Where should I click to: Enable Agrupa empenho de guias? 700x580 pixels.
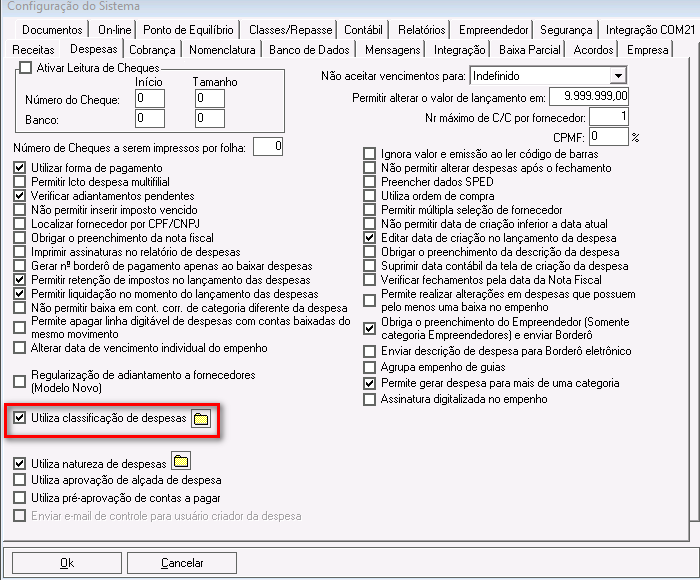(x=370, y=367)
